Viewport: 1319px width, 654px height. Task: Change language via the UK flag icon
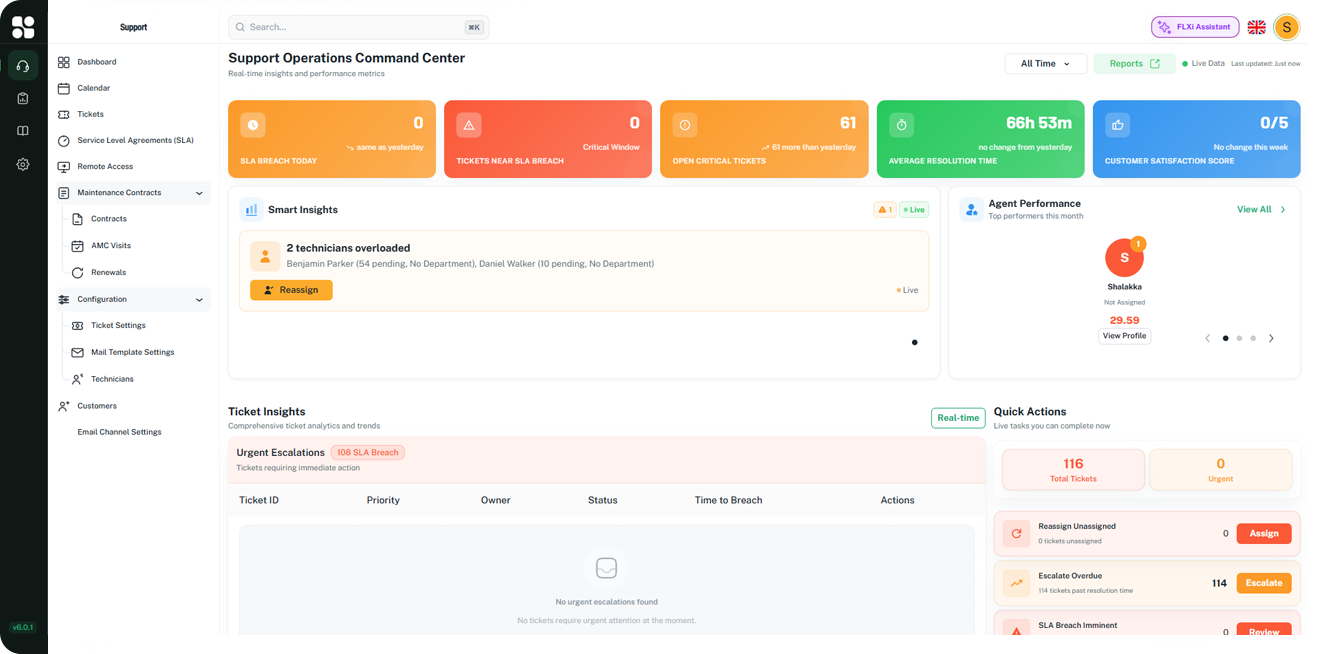coord(1256,27)
